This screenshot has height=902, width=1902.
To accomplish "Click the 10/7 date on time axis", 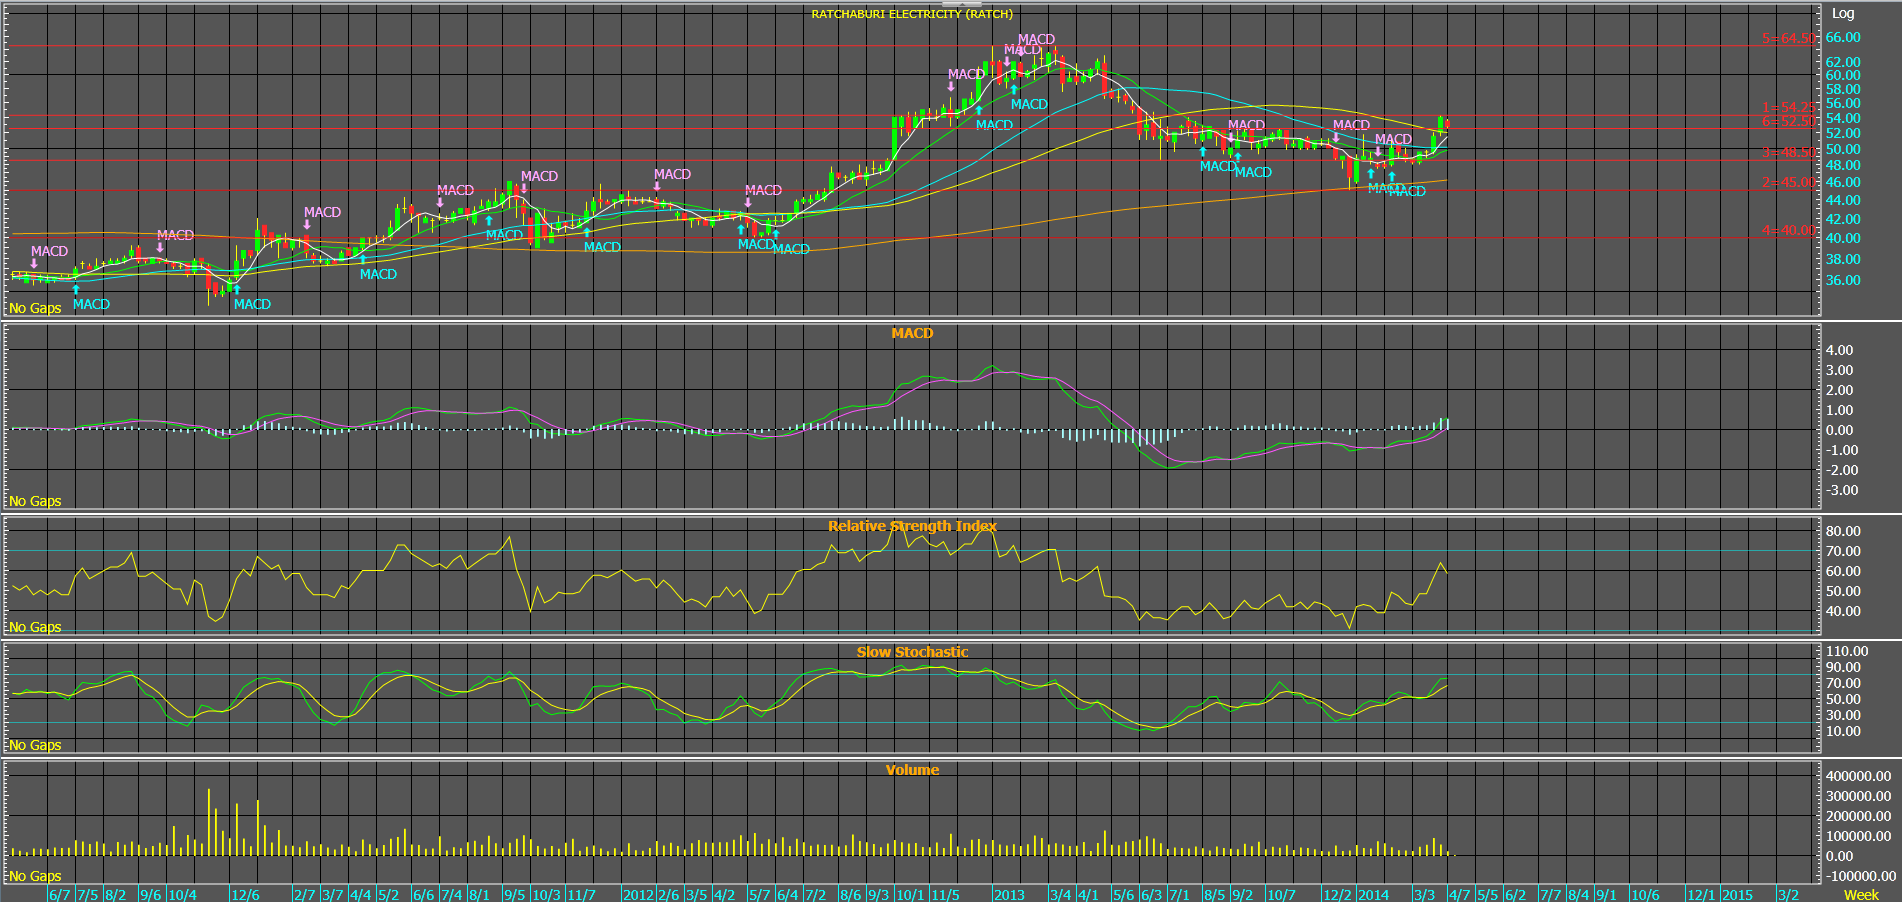I will pos(1281,895).
